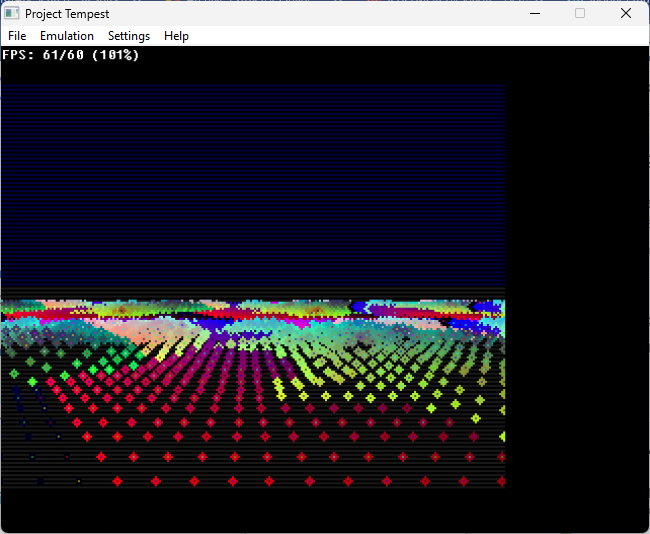Click the greyed-out maximize button
Viewport: 650px width, 534px height.
pos(580,14)
